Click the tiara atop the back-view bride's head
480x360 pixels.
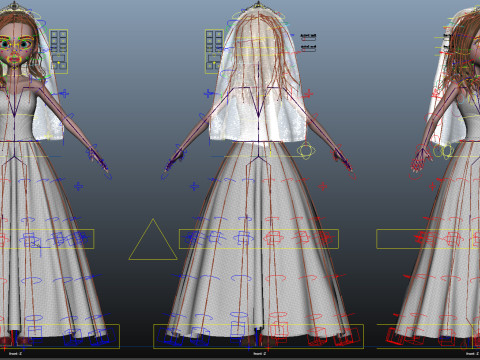[x=258, y=5]
